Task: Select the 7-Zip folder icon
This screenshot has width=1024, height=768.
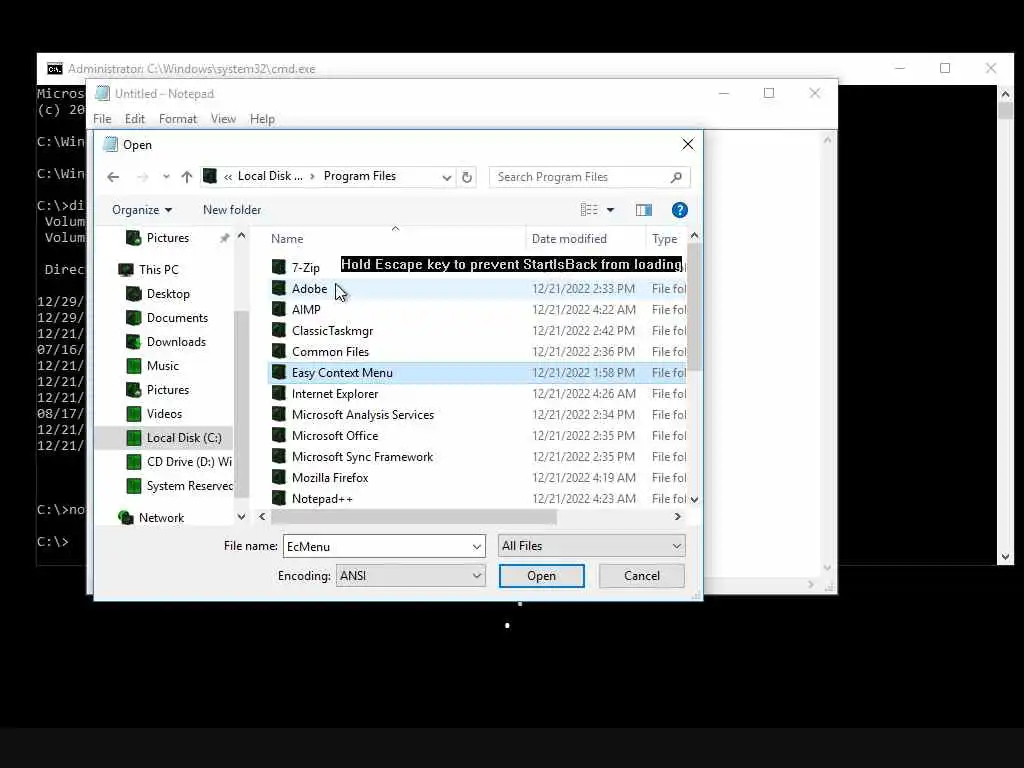Action: (279, 267)
